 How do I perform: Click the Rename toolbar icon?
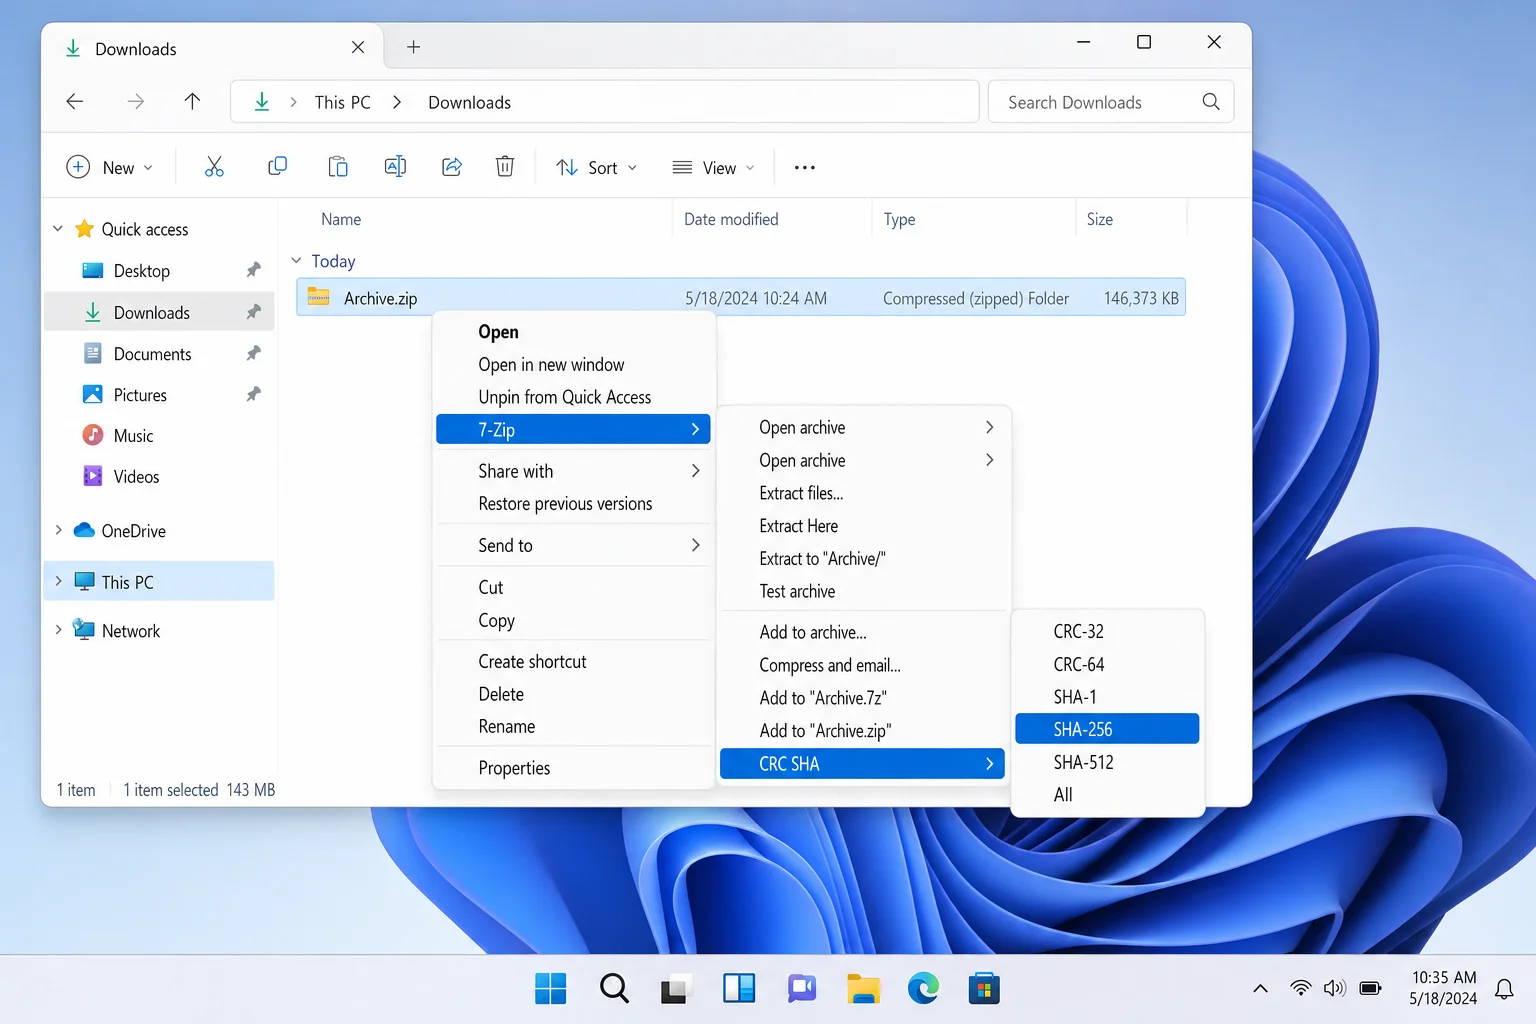(395, 167)
